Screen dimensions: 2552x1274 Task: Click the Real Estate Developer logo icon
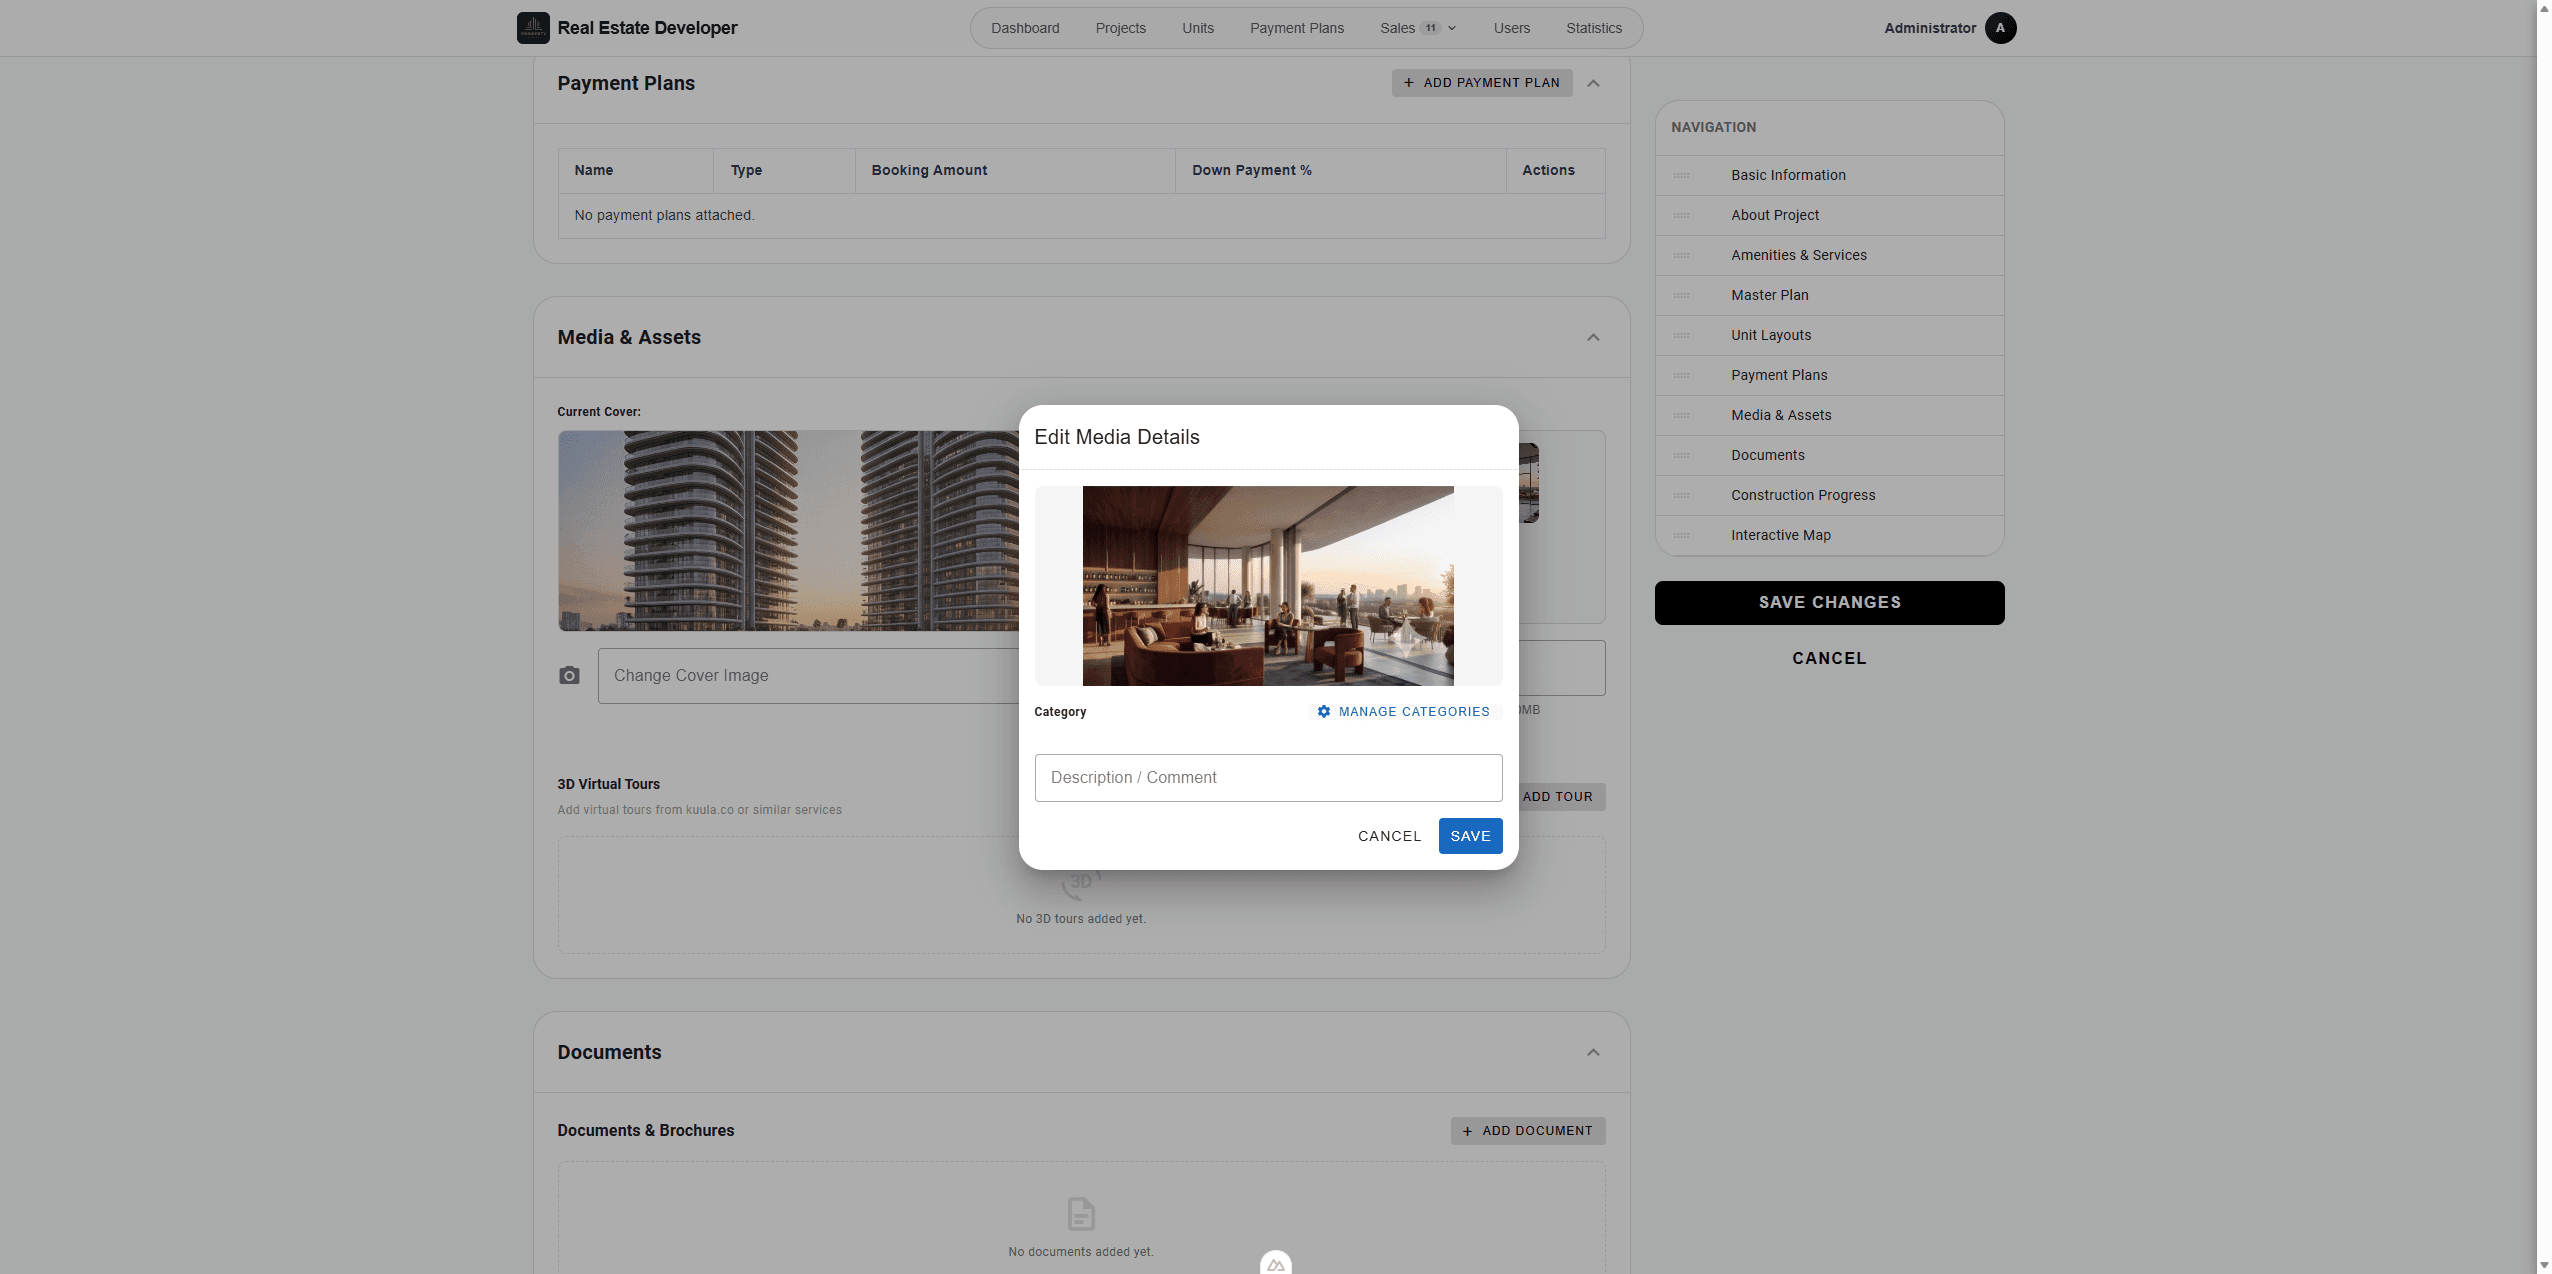533,28
